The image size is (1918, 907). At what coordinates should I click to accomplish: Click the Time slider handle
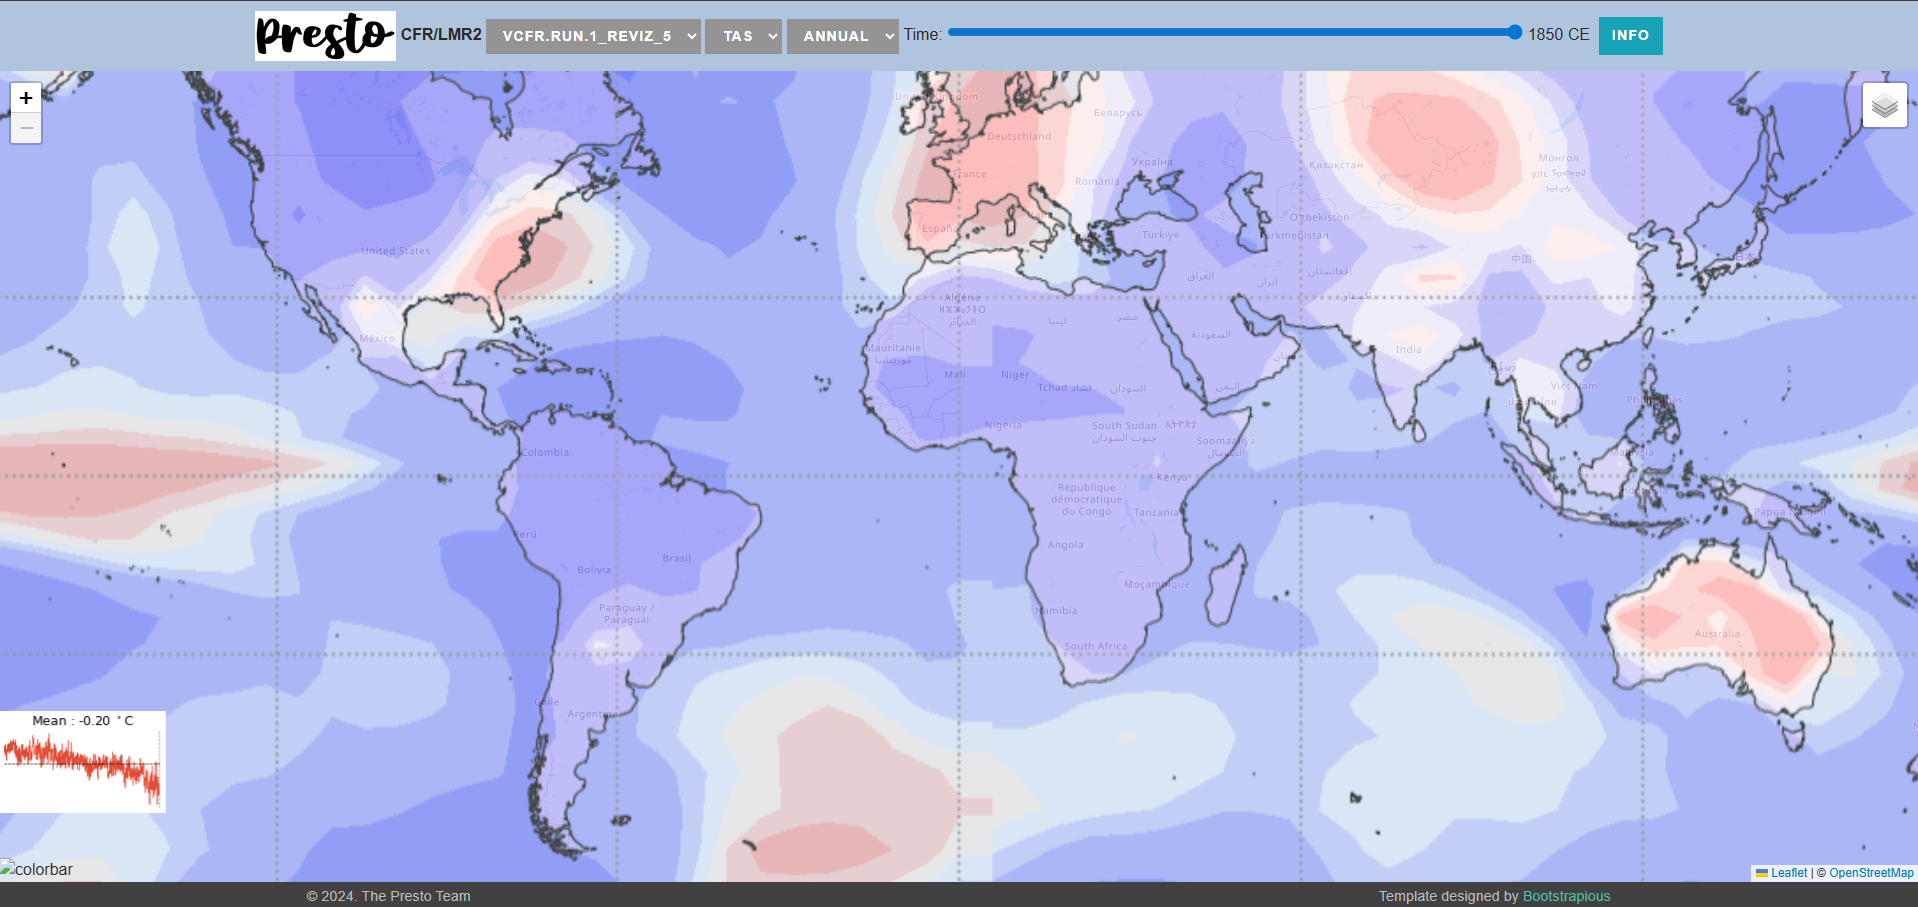click(x=1514, y=33)
